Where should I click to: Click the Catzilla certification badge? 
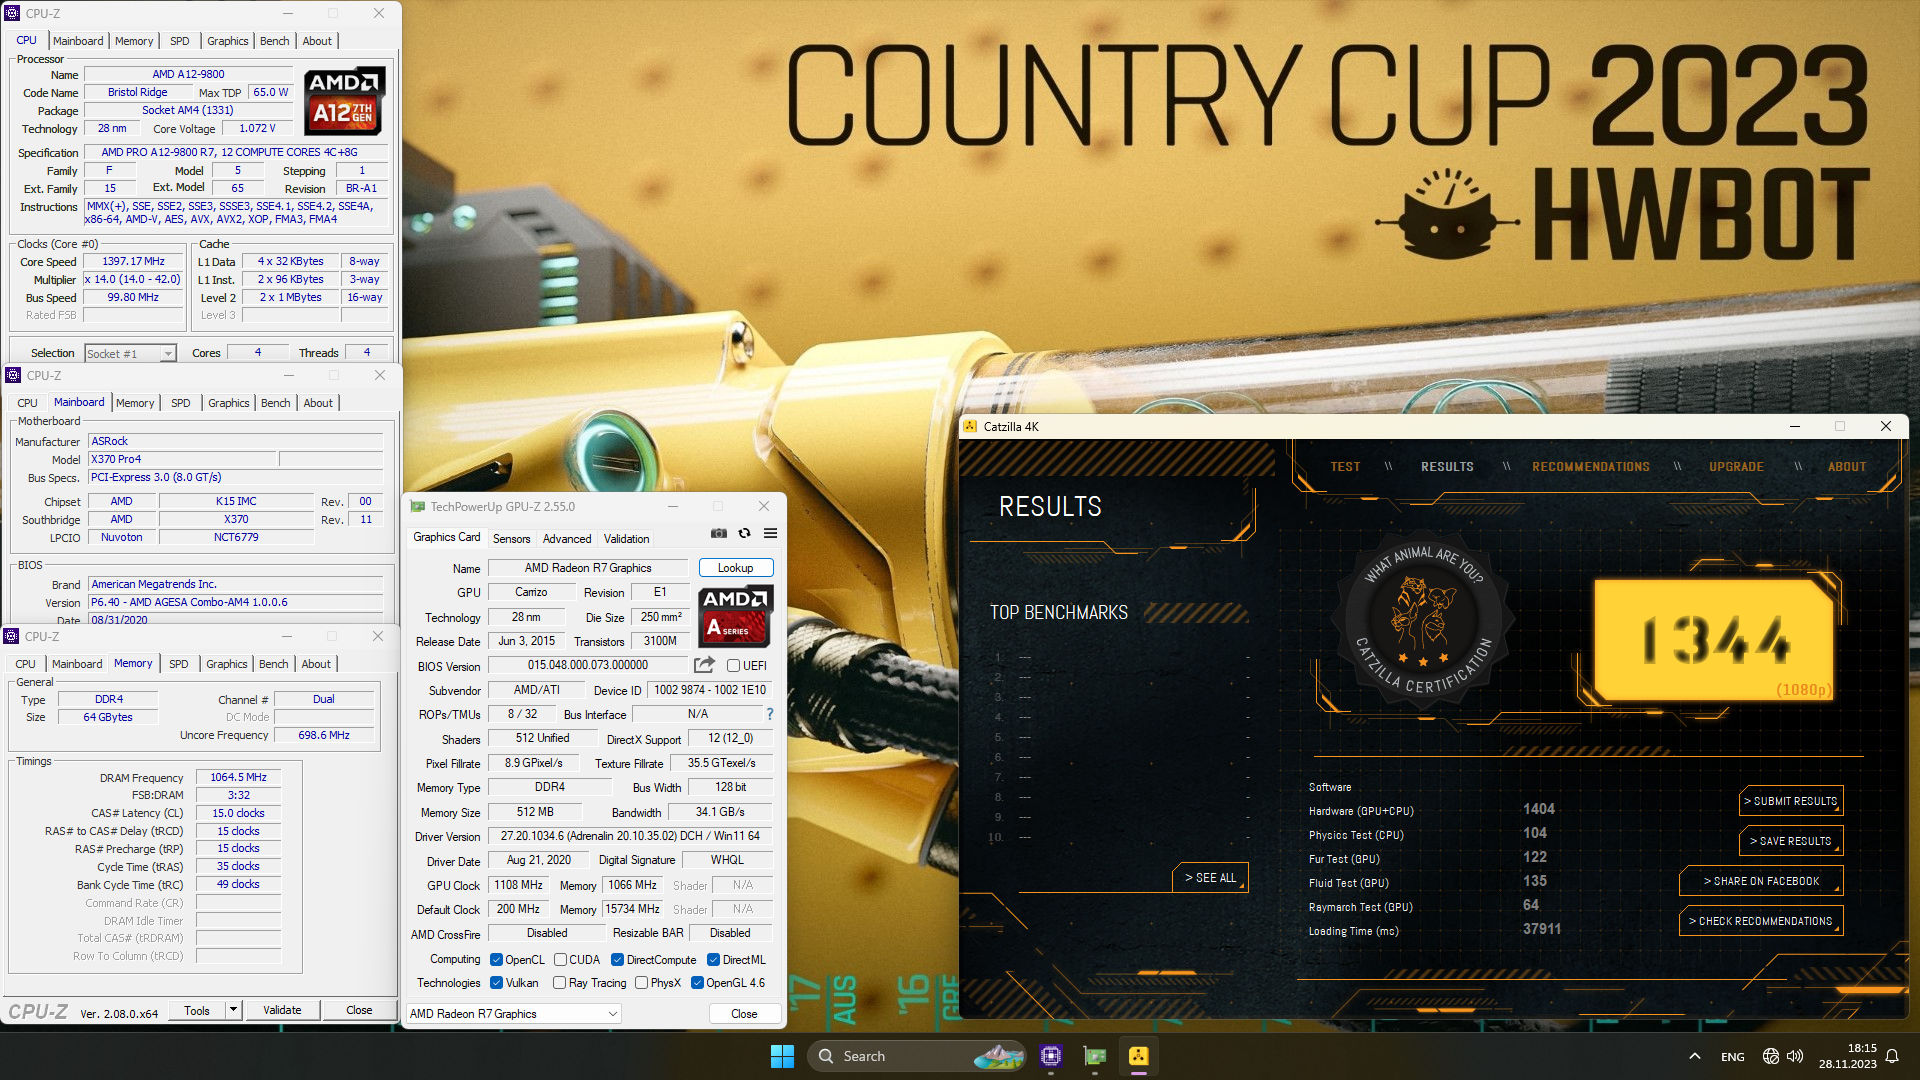coord(1424,622)
